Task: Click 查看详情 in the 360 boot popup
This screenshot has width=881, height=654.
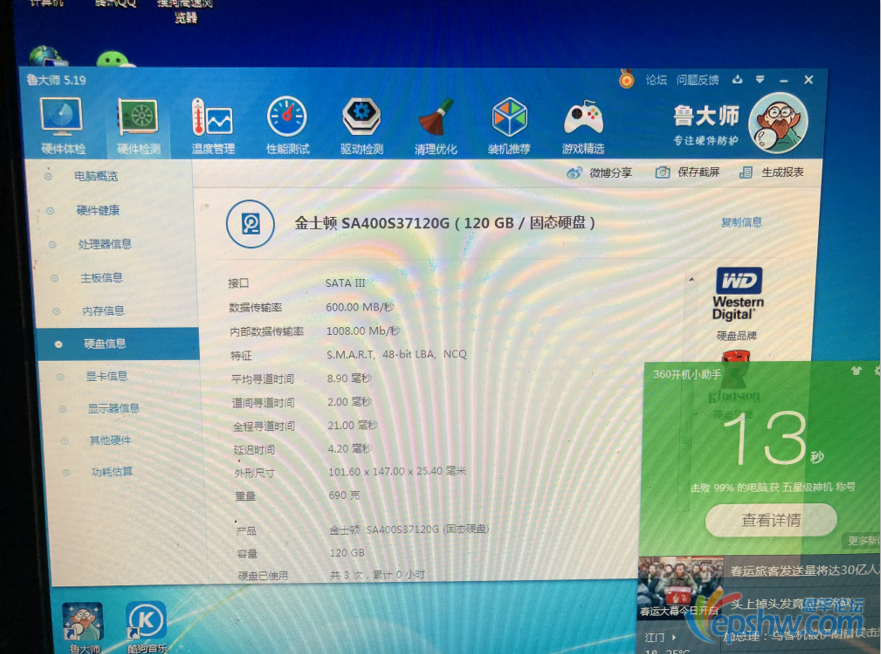Action: [x=771, y=520]
